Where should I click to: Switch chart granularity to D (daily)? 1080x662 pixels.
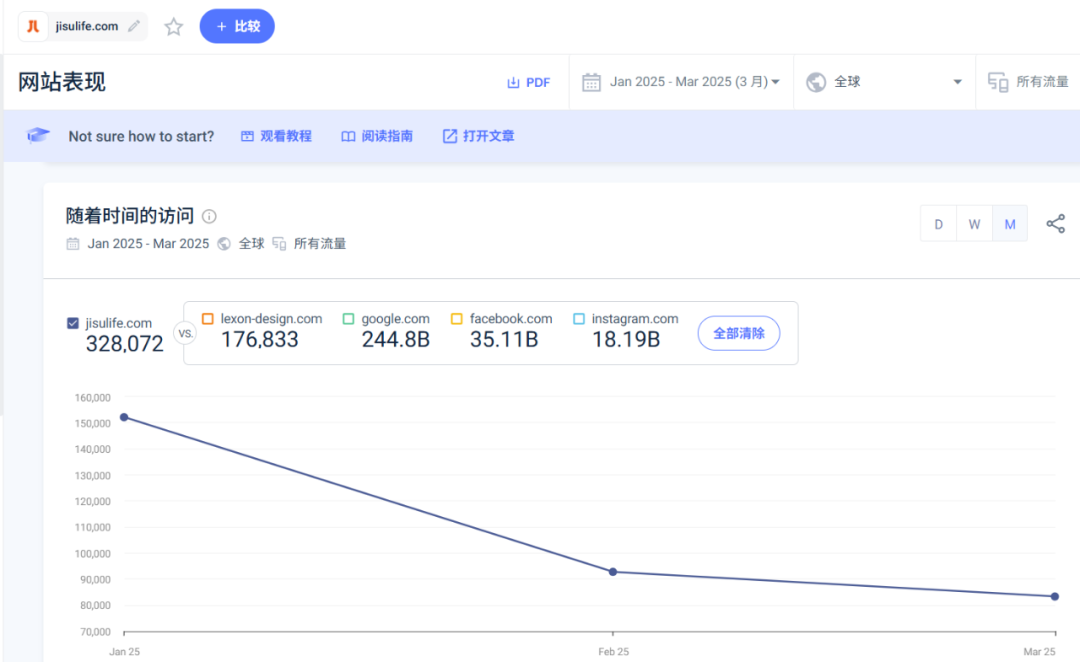pos(939,224)
